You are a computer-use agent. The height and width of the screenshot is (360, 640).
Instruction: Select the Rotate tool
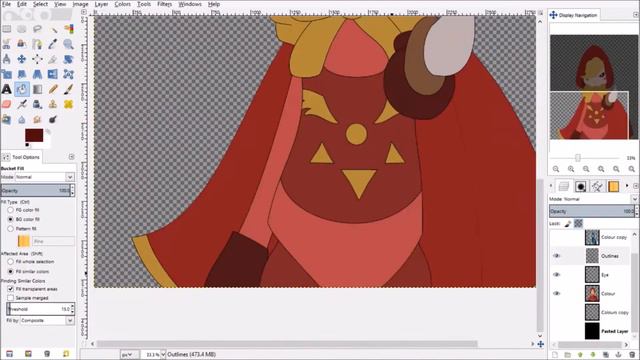coord(69,59)
